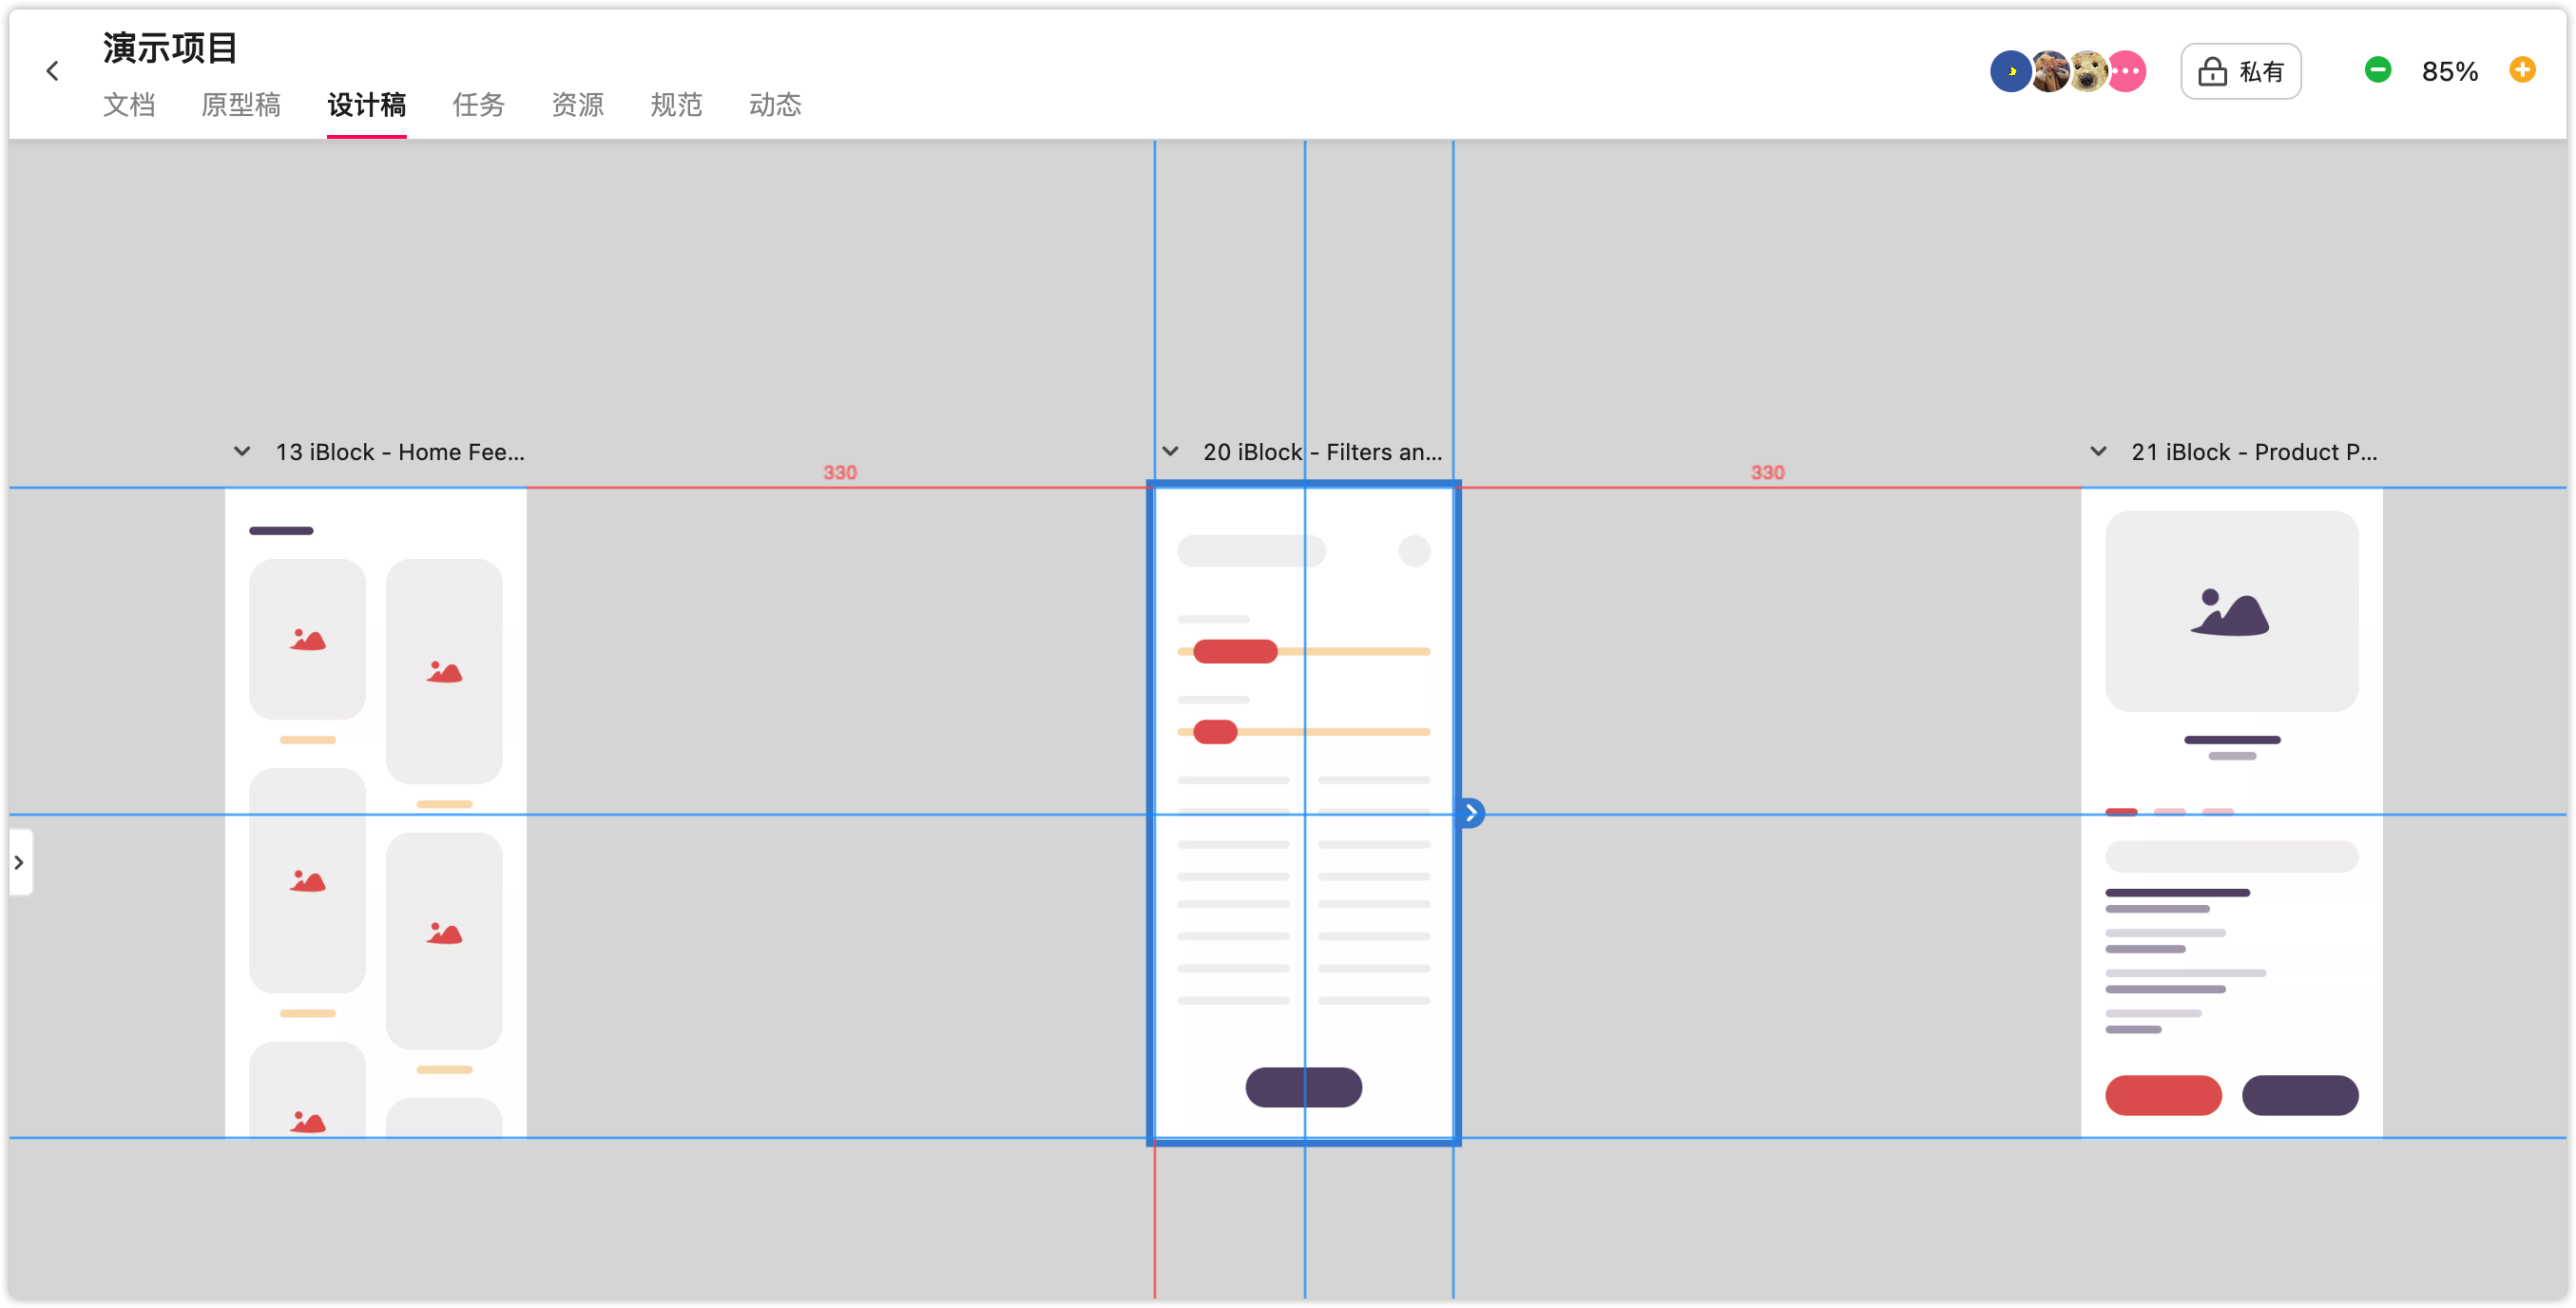Click the lock icon in the 私有 button
This screenshot has width=2576, height=1308.
(2212, 72)
